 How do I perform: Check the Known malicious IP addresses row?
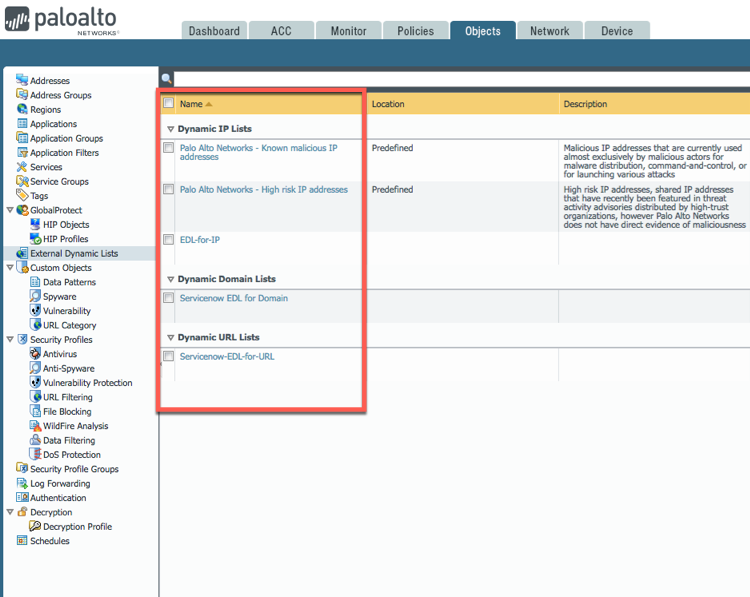tap(168, 148)
